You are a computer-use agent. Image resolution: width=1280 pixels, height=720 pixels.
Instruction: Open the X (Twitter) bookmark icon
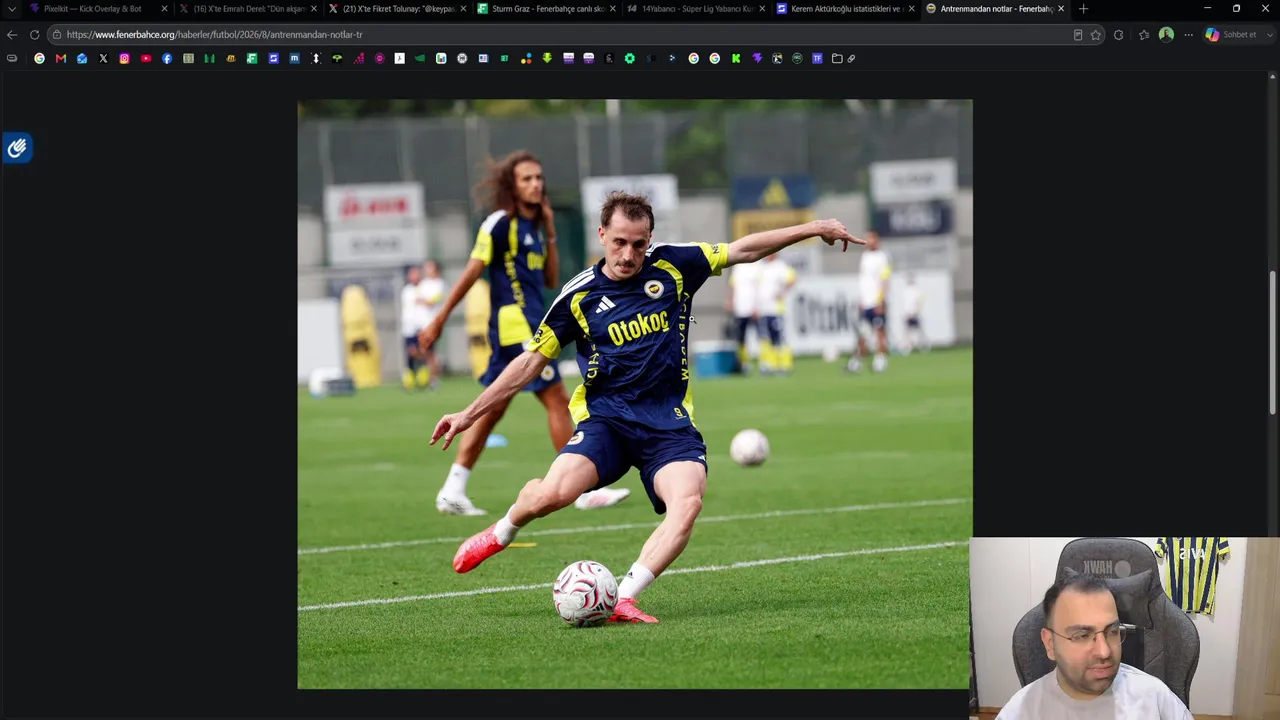pyautogui.click(x=103, y=58)
